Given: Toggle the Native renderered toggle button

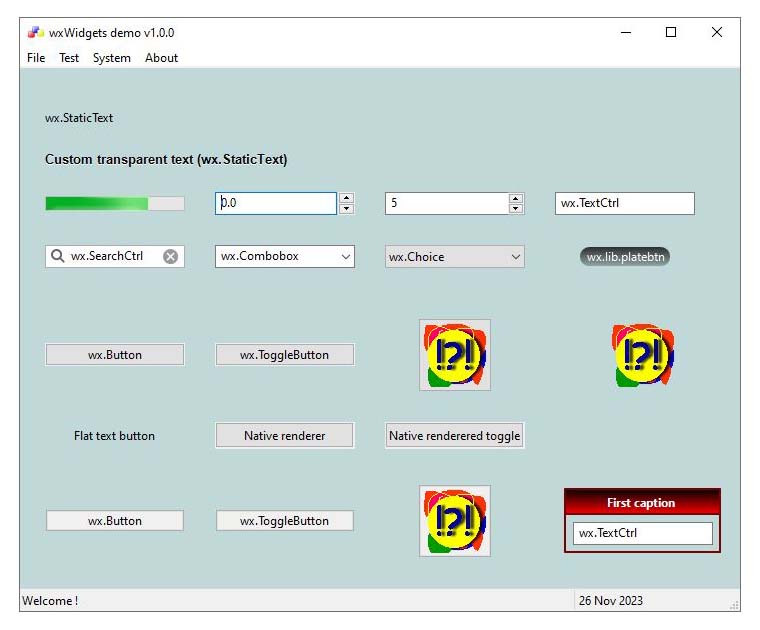Looking at the screenshot, I should [454, 436].
